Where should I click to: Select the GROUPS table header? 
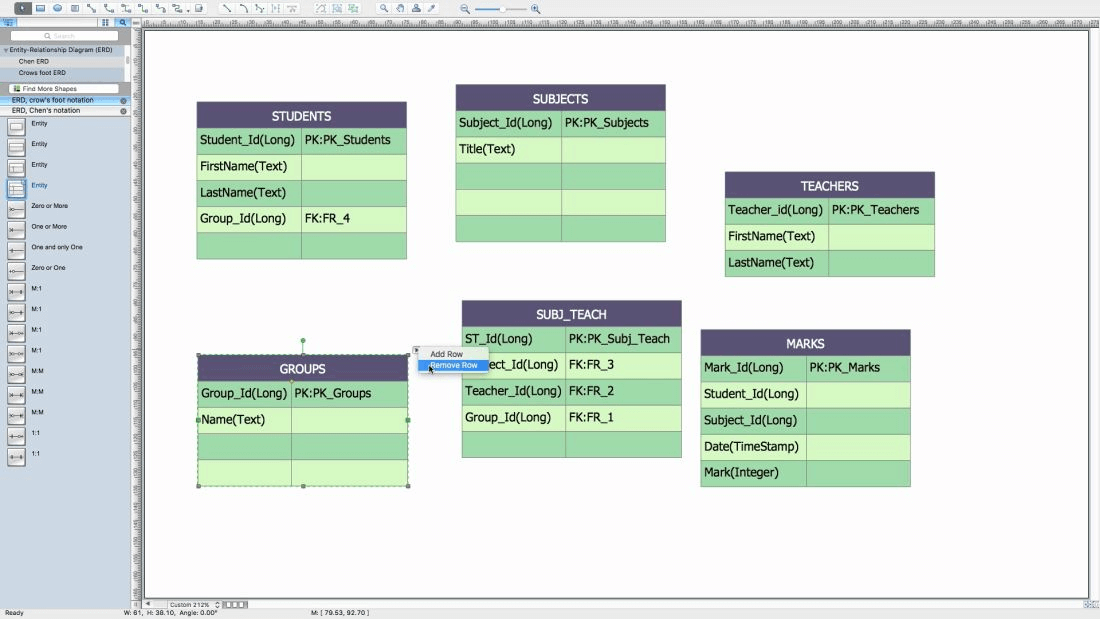coord(302,368)
